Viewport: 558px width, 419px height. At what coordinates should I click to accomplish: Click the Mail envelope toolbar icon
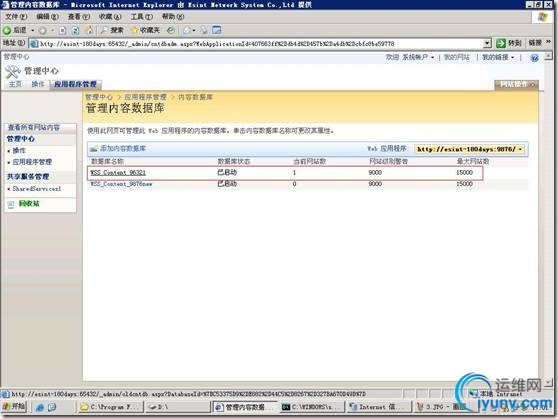coord(187,30)
